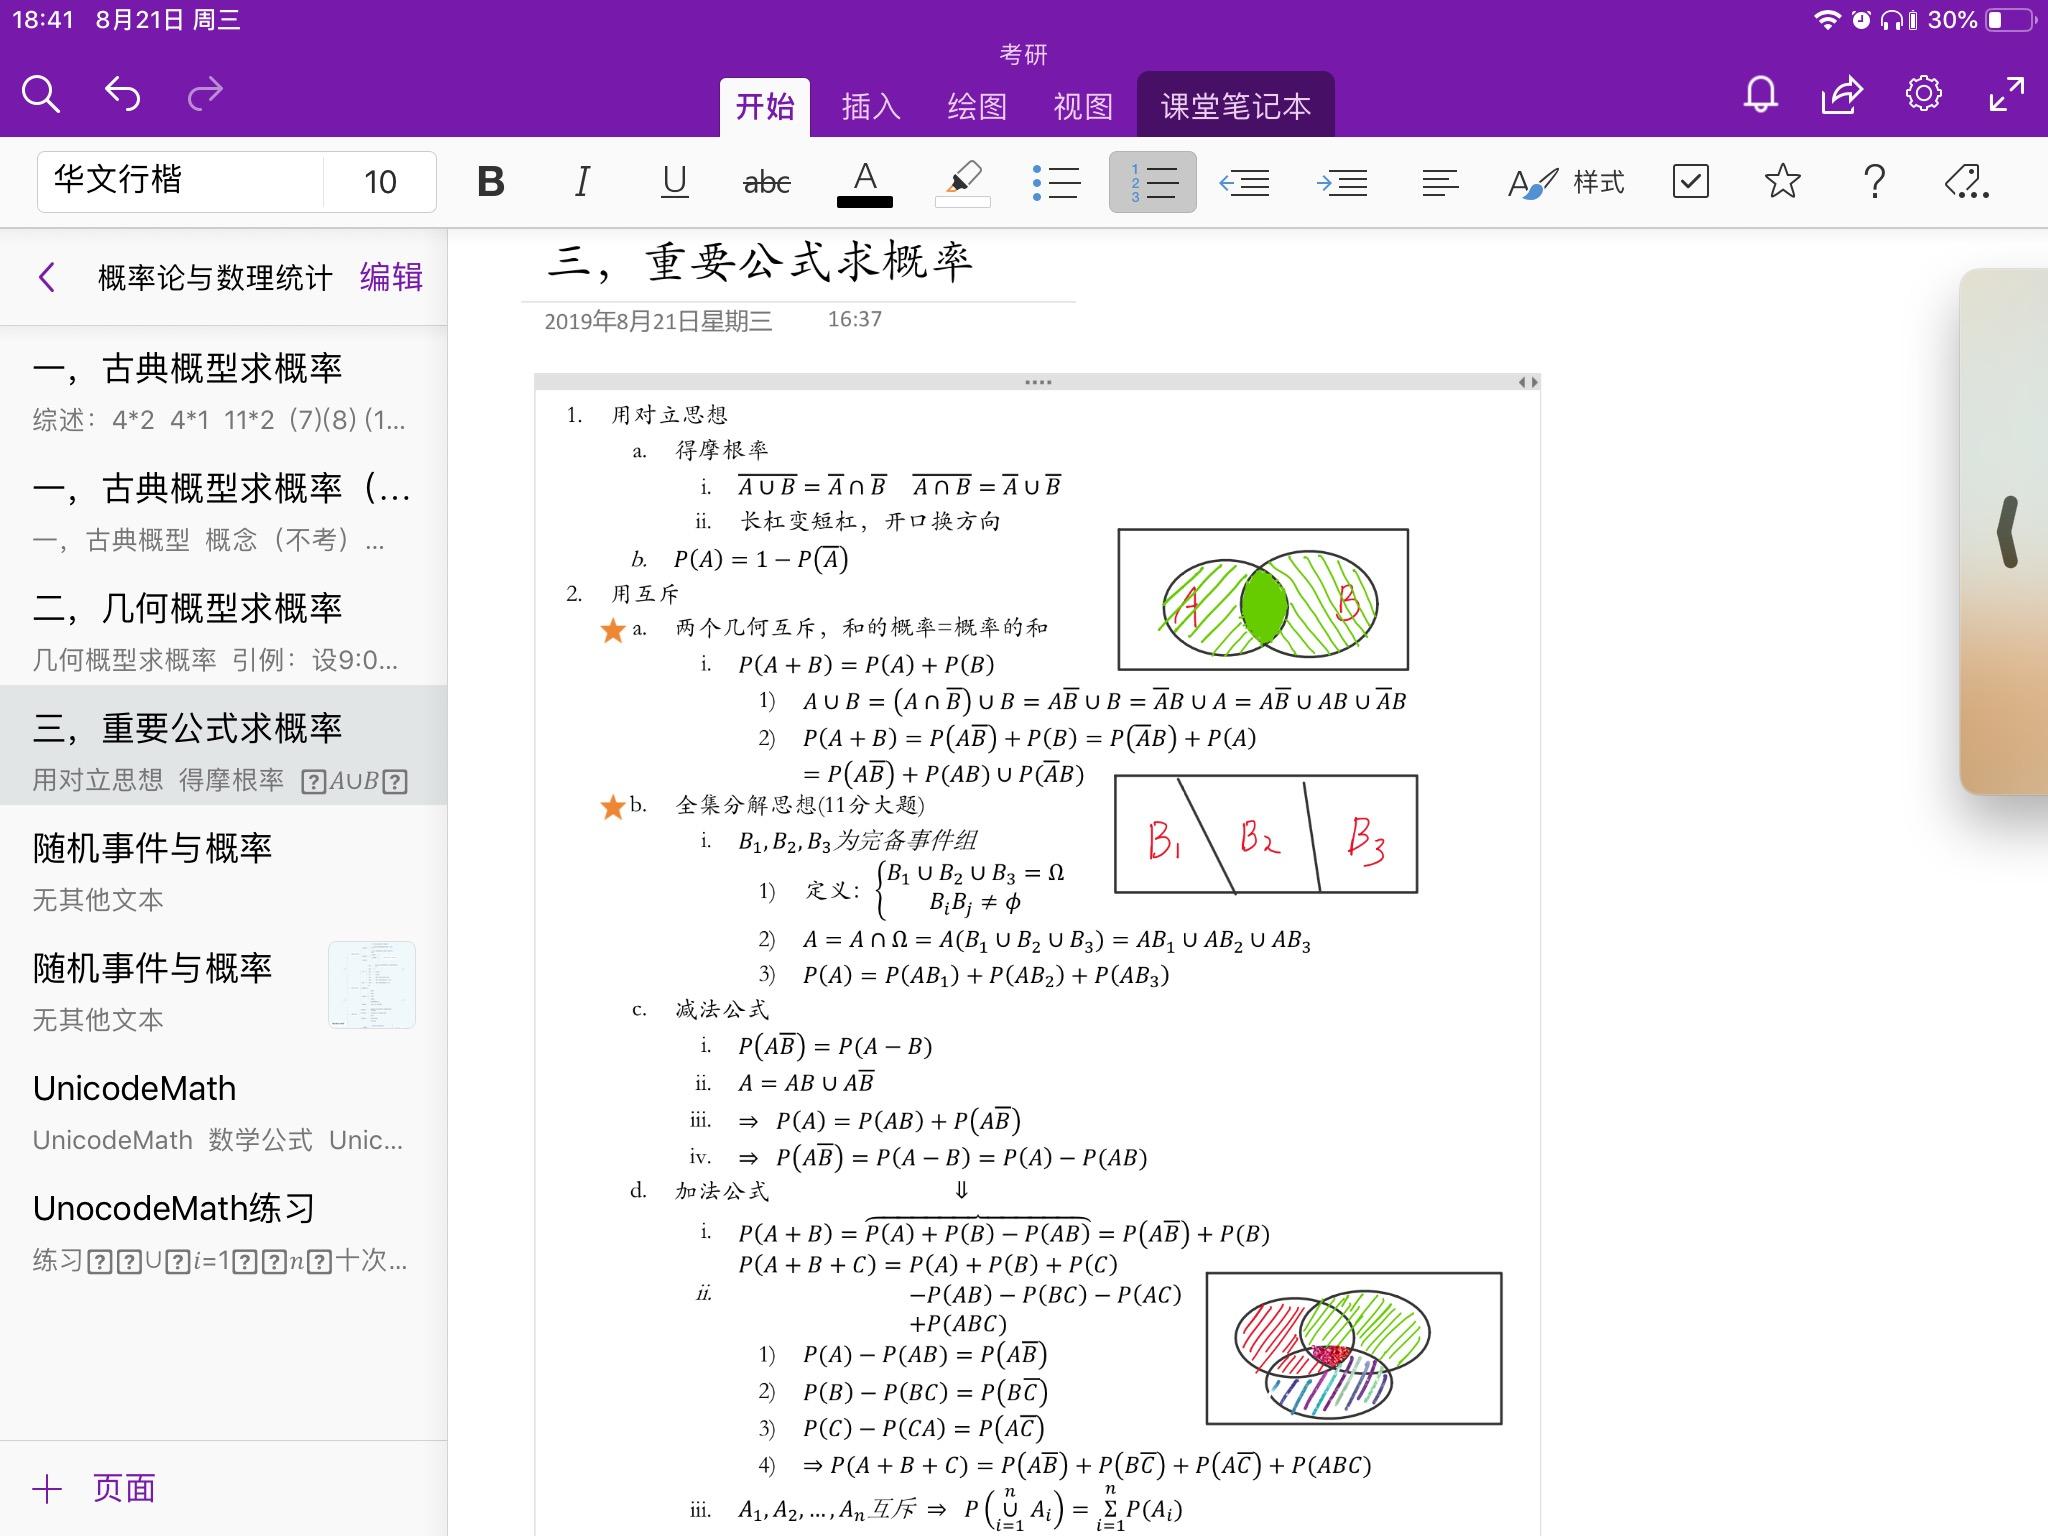Click the Undo icon
The image size is (2048, 1536).
coord(122,92)
